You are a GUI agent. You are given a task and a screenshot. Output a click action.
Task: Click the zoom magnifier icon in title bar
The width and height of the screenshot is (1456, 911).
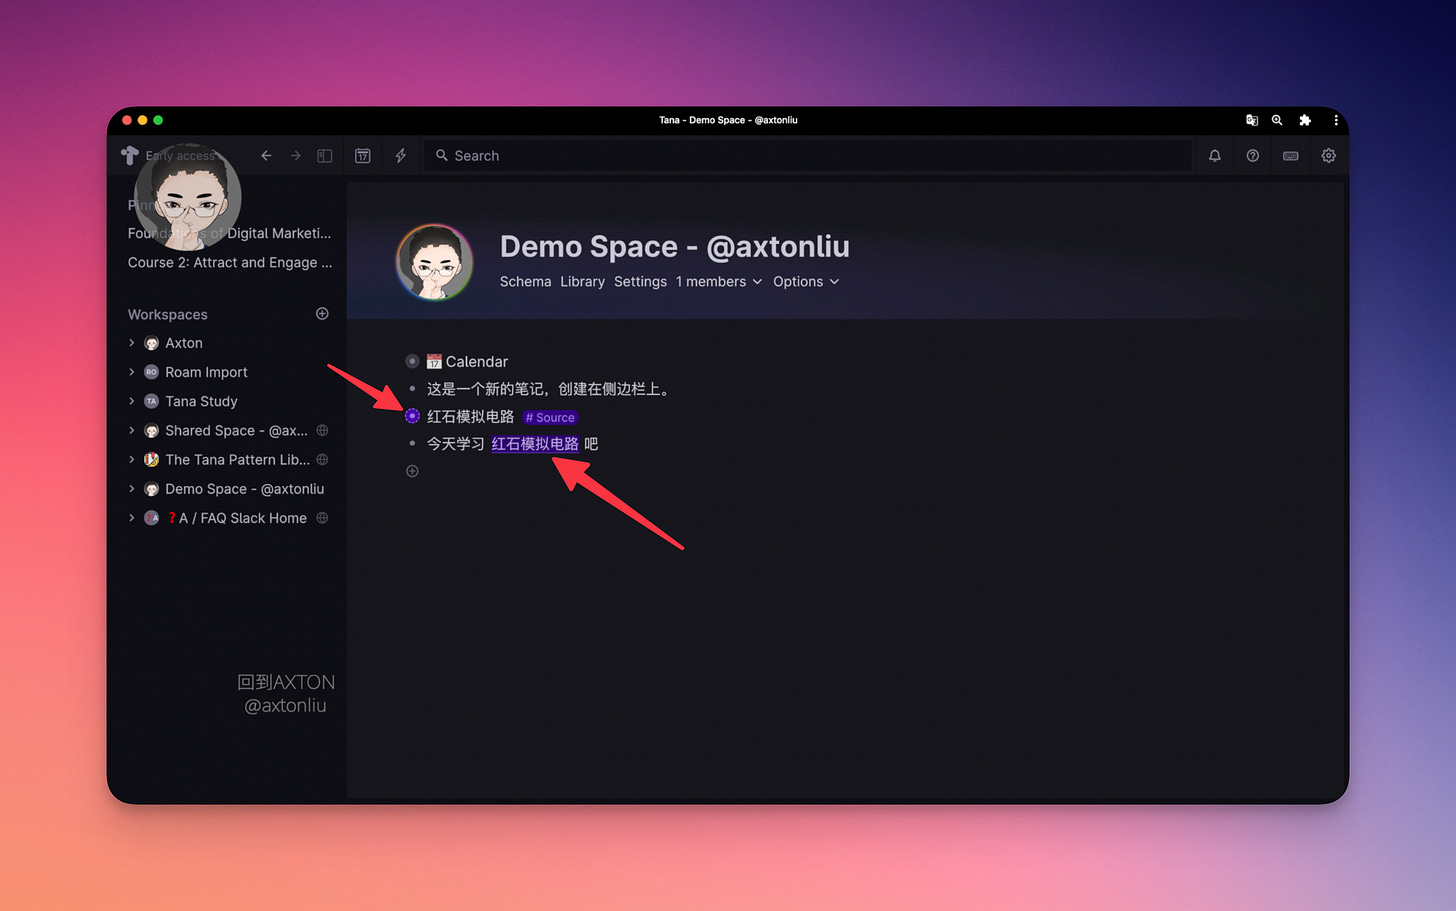(x=1277, y=120)
